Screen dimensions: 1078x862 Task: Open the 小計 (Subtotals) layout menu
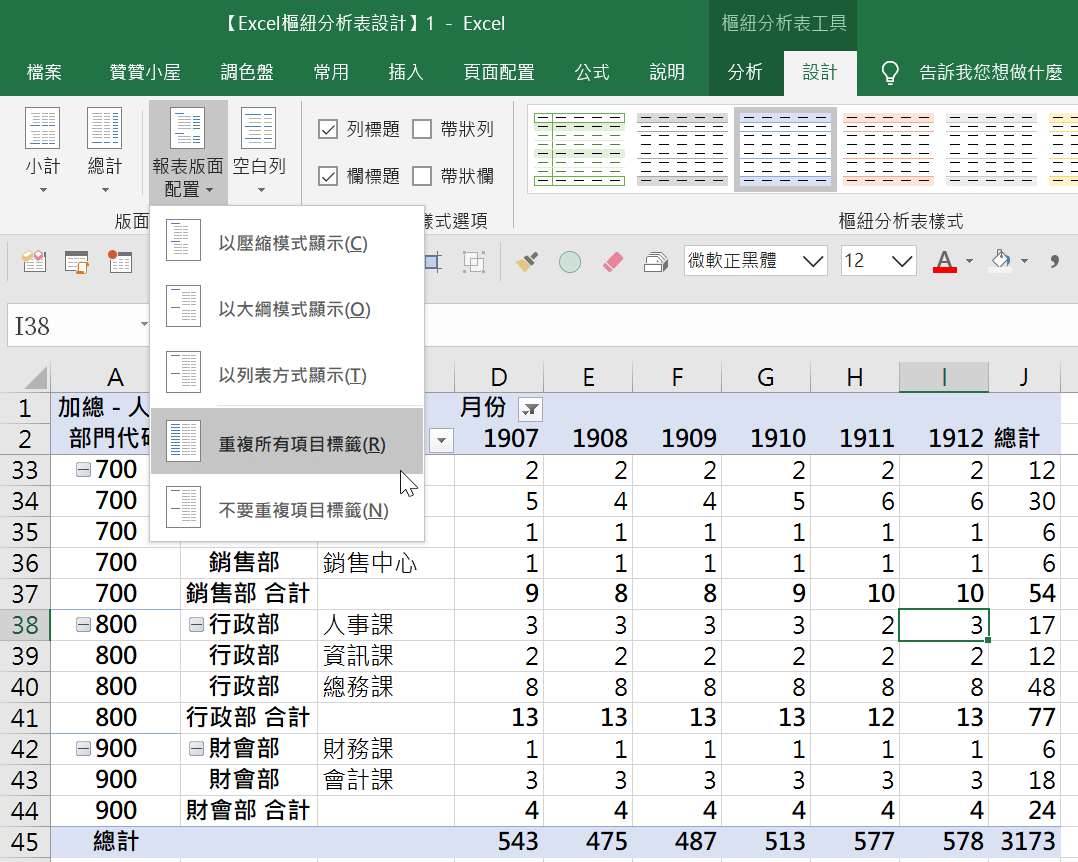coord(43,150)
